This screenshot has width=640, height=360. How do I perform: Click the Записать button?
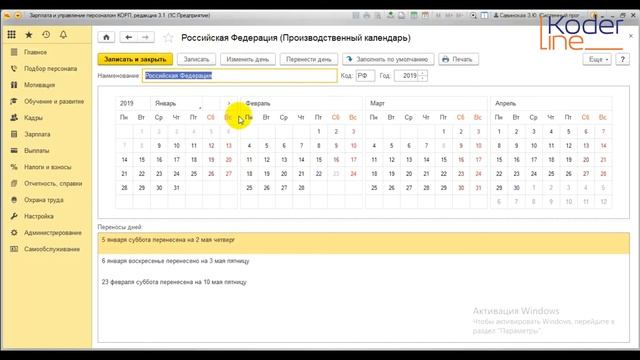tap(196, 59)
